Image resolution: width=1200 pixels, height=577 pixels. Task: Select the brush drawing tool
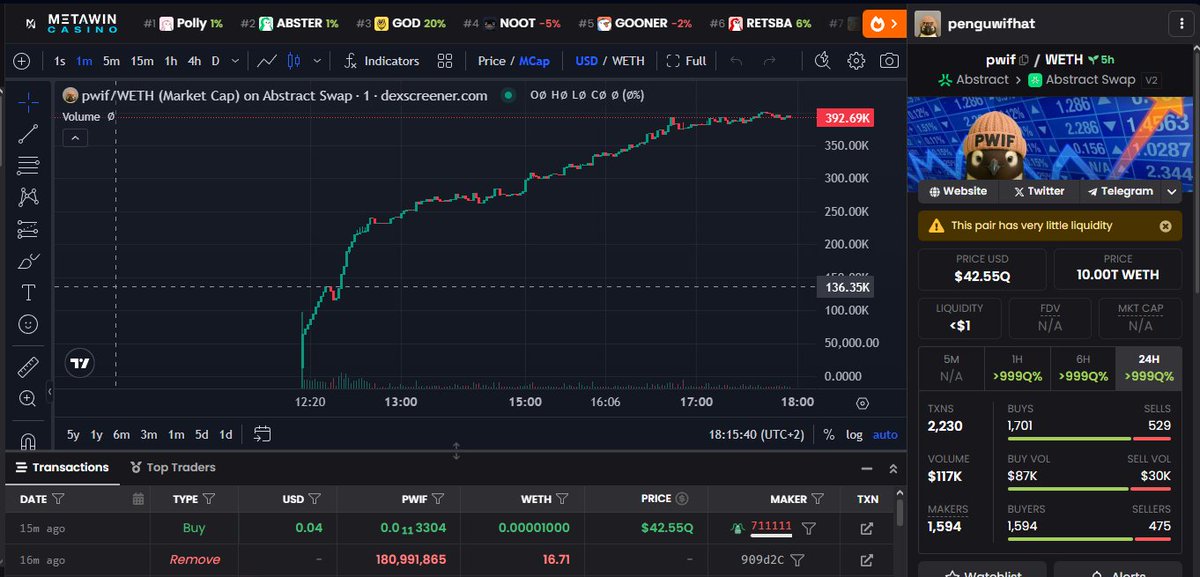pyautogui.click(x=28, y=261)
